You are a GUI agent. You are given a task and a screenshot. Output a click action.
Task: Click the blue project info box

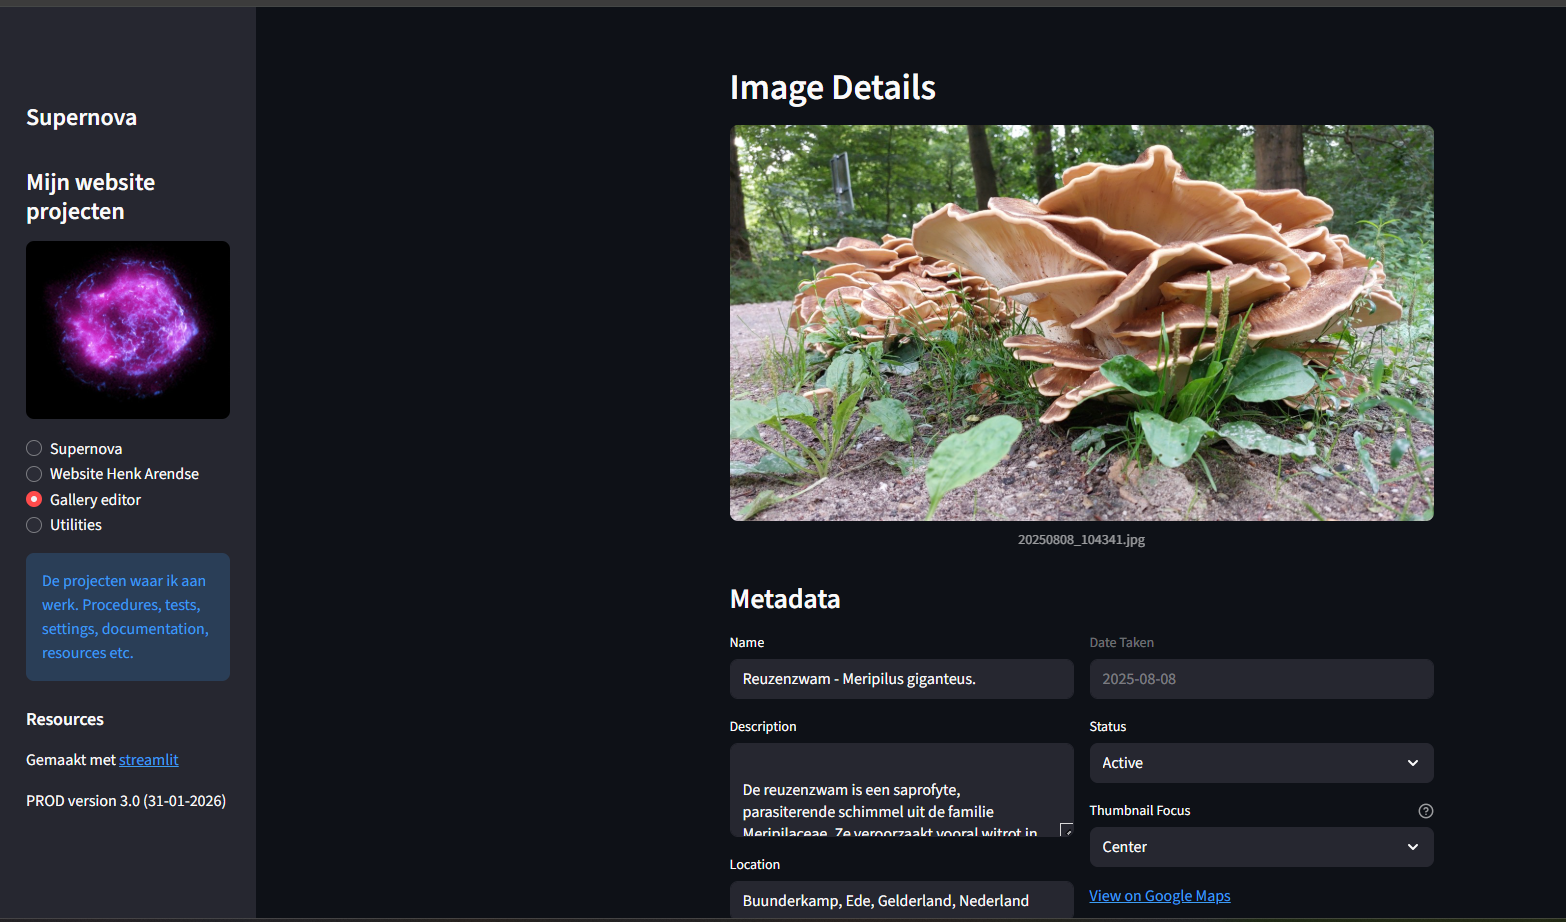click(x=128, y=617)
